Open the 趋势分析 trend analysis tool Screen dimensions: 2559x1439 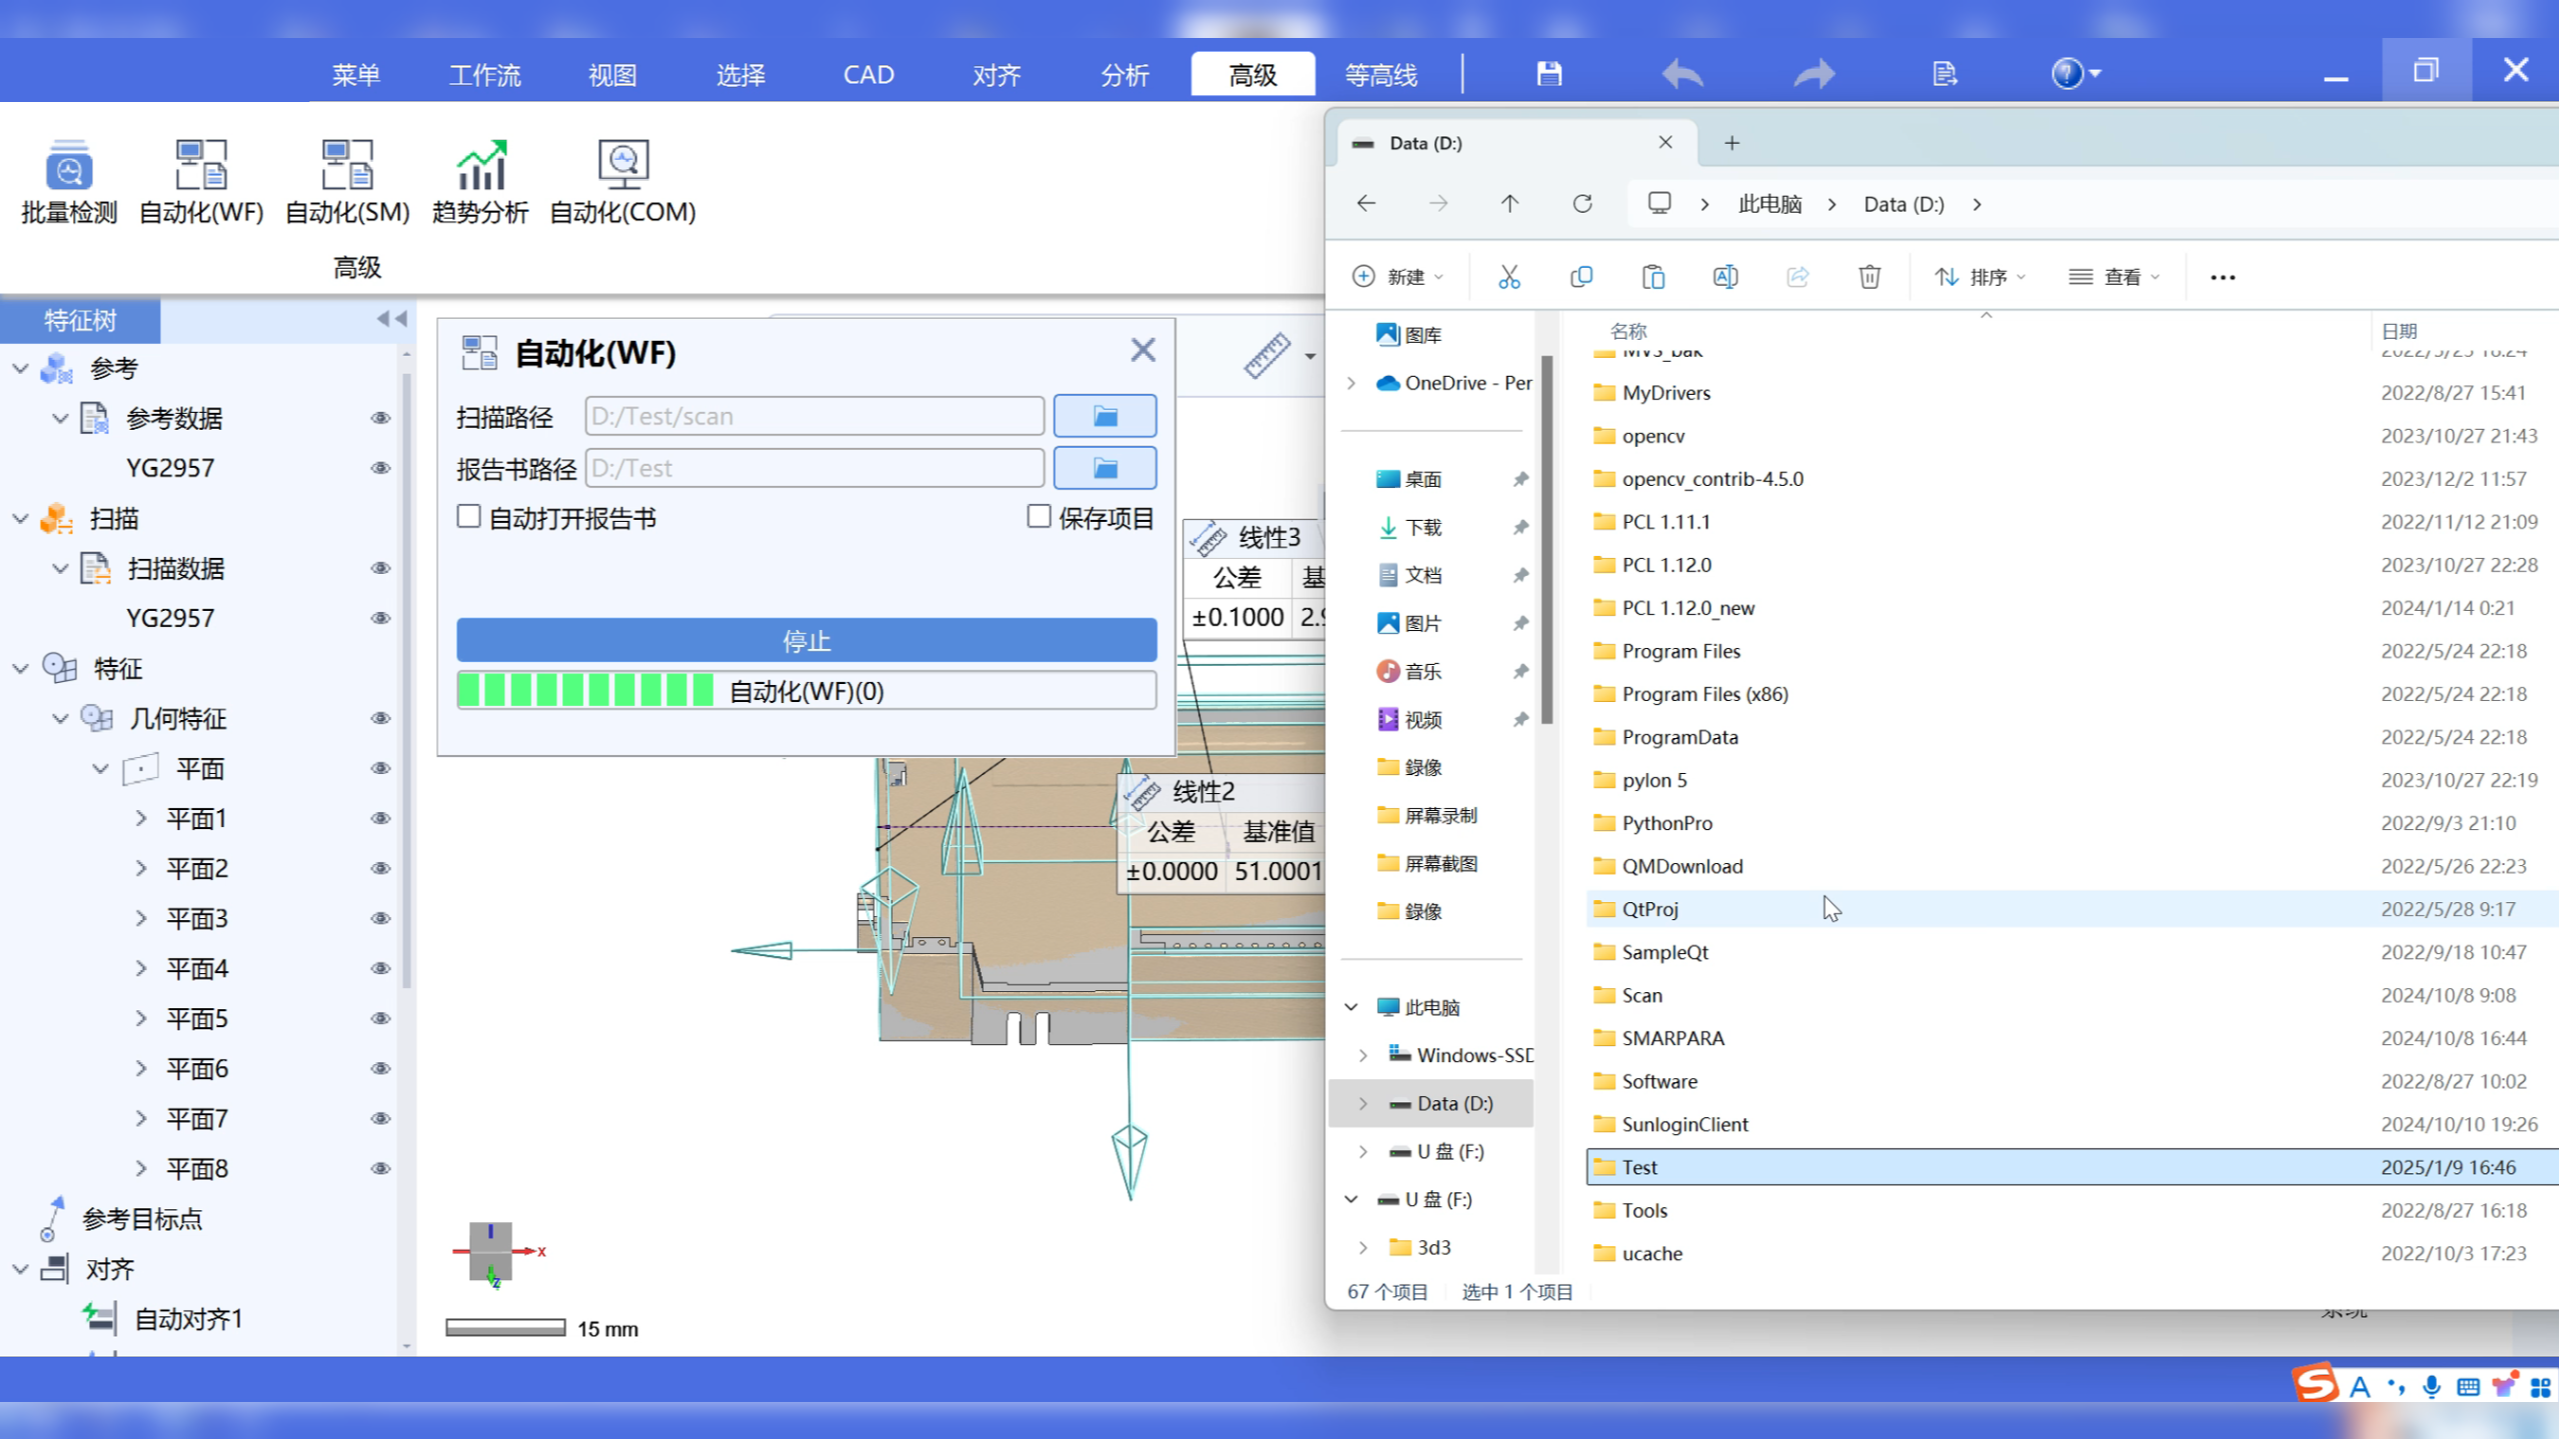[x=480, y=182]
